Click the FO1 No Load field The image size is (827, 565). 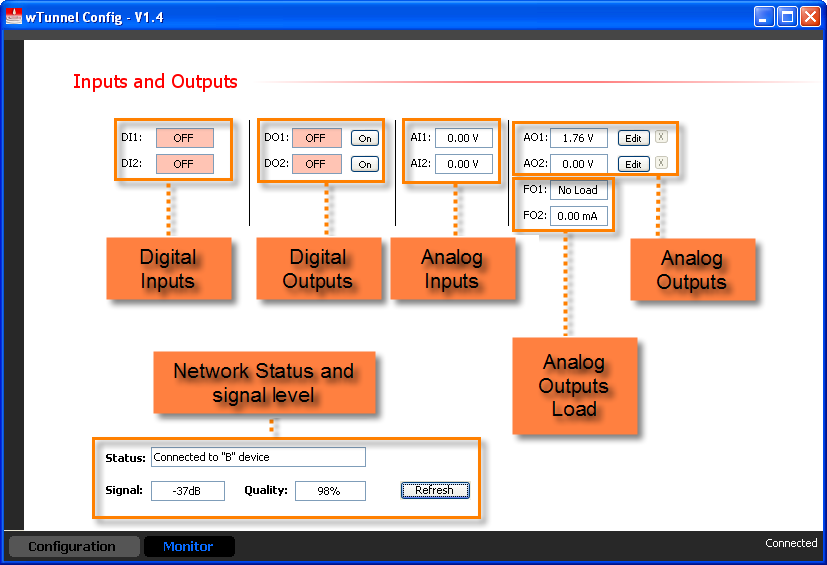[x=578, y=190]
